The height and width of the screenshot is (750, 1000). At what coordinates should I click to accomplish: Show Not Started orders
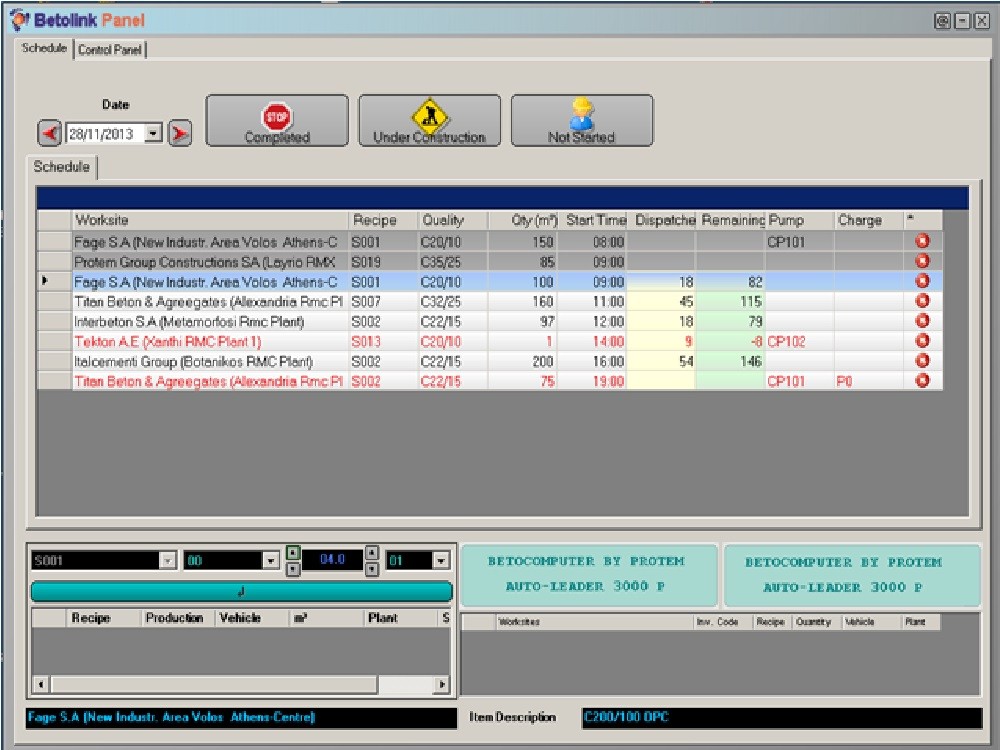click(582, 121)
